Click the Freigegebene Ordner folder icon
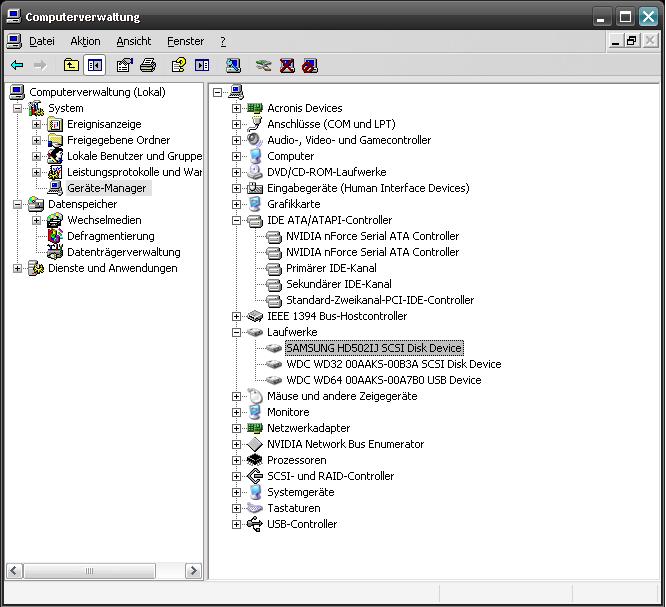This screenshot has height=607, width=666. (55, 140)
